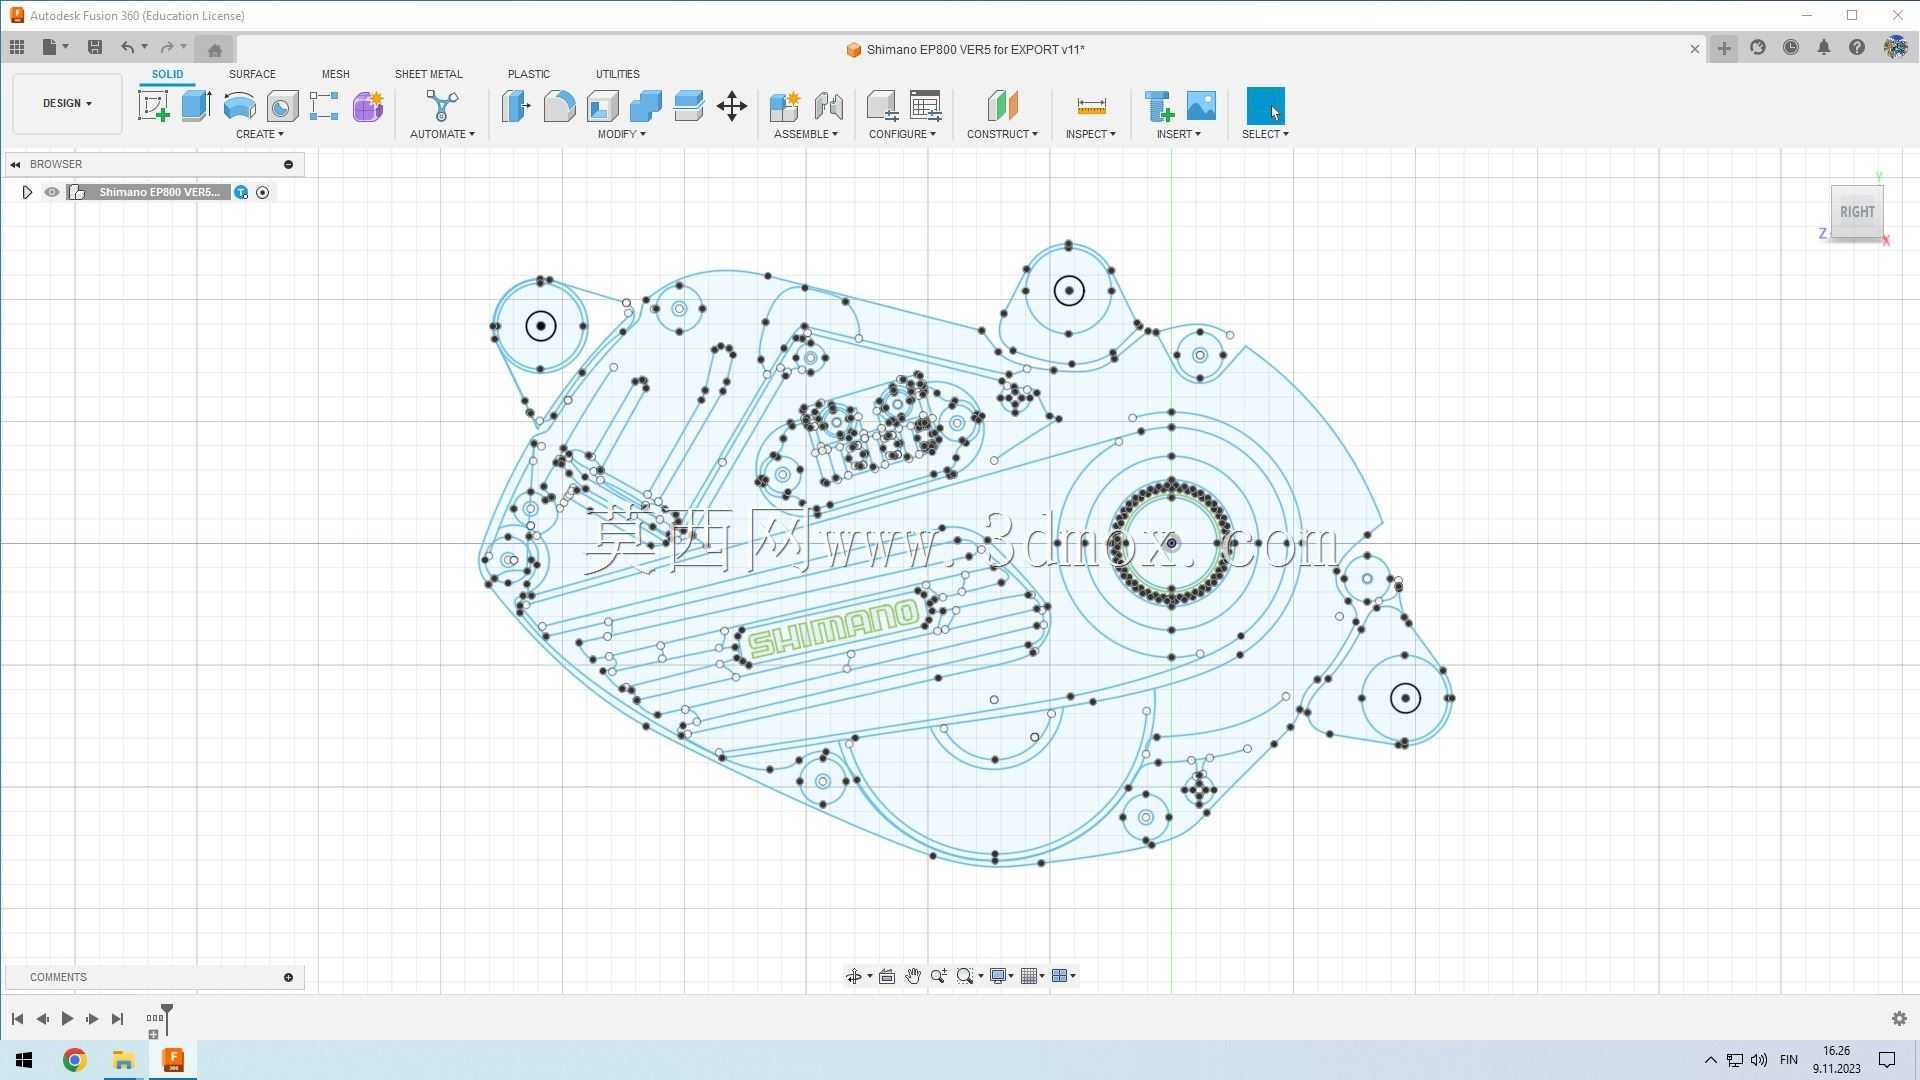Open Chrome from the taskbar
Image resolution: width=1920 pixels, height=1080 pixels.
click(74, 1060)
